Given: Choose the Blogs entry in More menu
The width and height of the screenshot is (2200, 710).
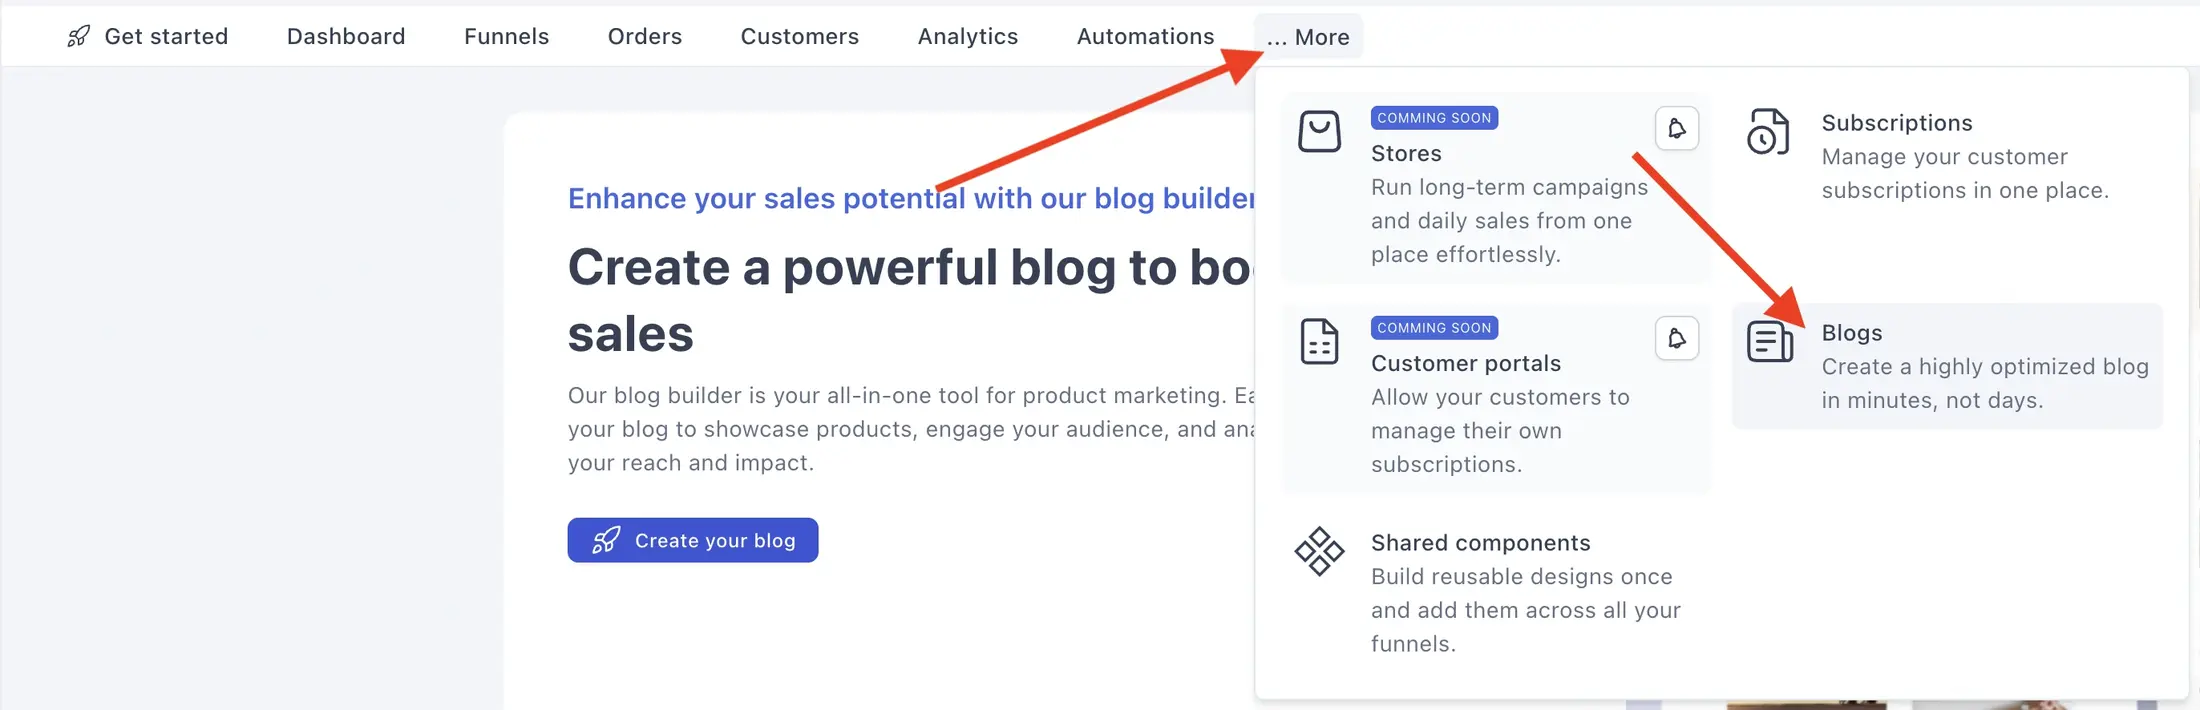Looking at the screenshot, I should click(1947, 366).
